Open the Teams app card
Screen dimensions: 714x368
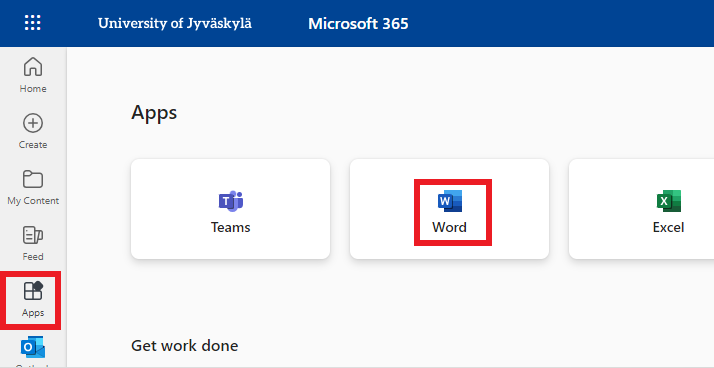tap(230, 209)
